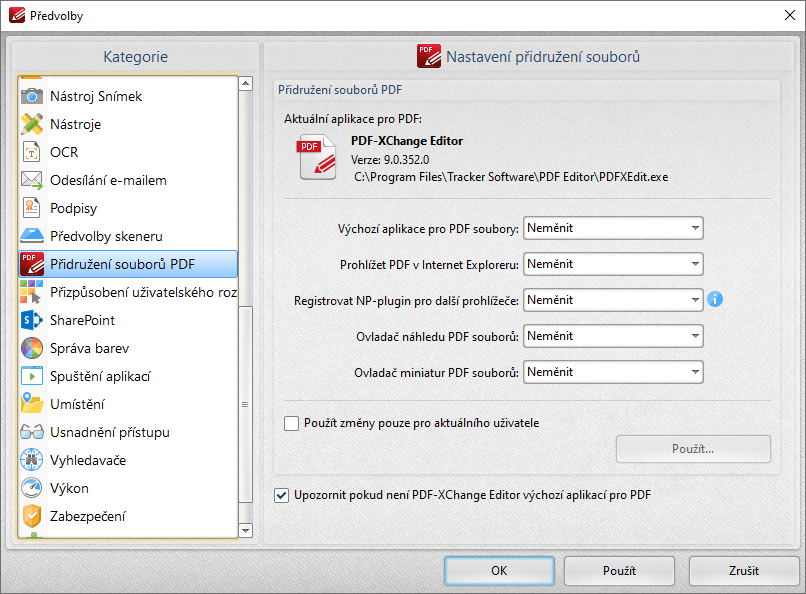Image resolution: width=806 pixels, height=594 pixels.
Task: Select the Umístění category
Action: click(x=129, y=404)
